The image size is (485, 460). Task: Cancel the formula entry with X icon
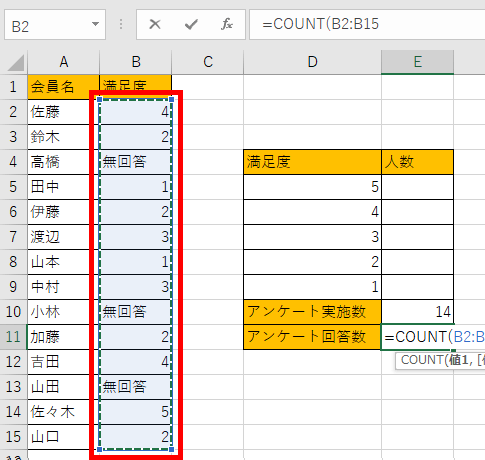tap(155, 24)
